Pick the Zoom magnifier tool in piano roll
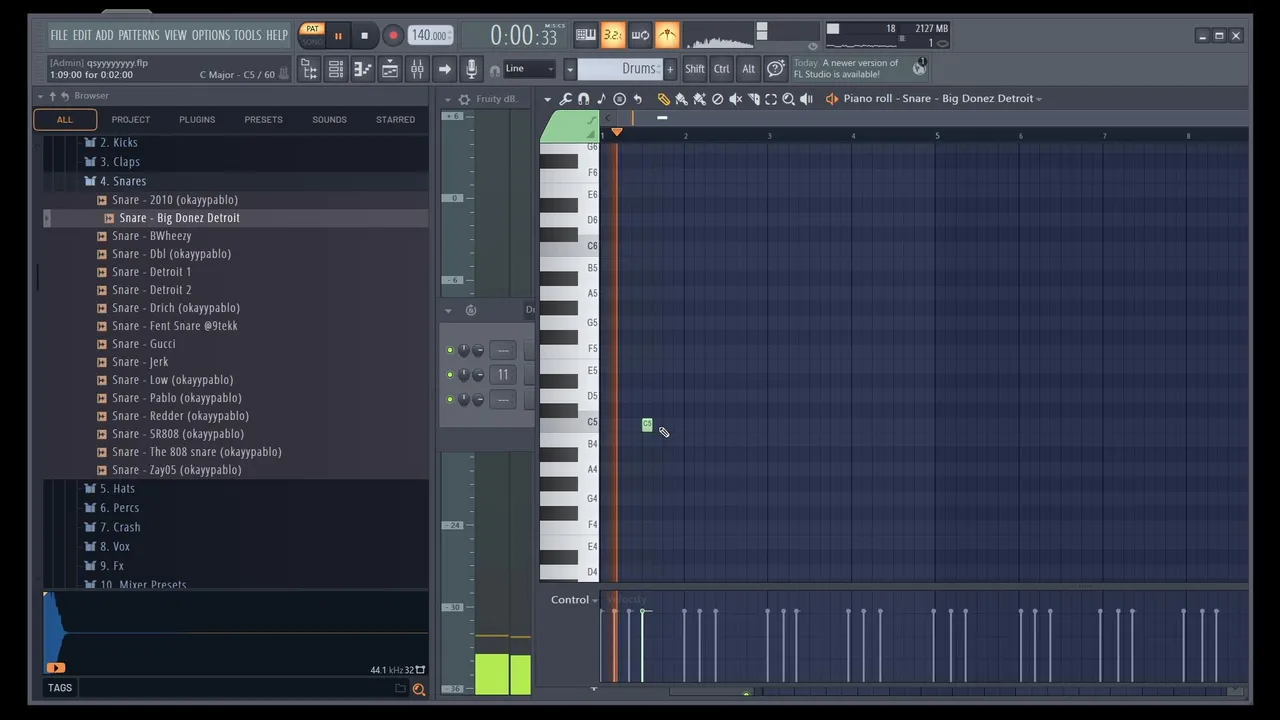This screenshot has width=1280, height=720. [x=788, y=99]
